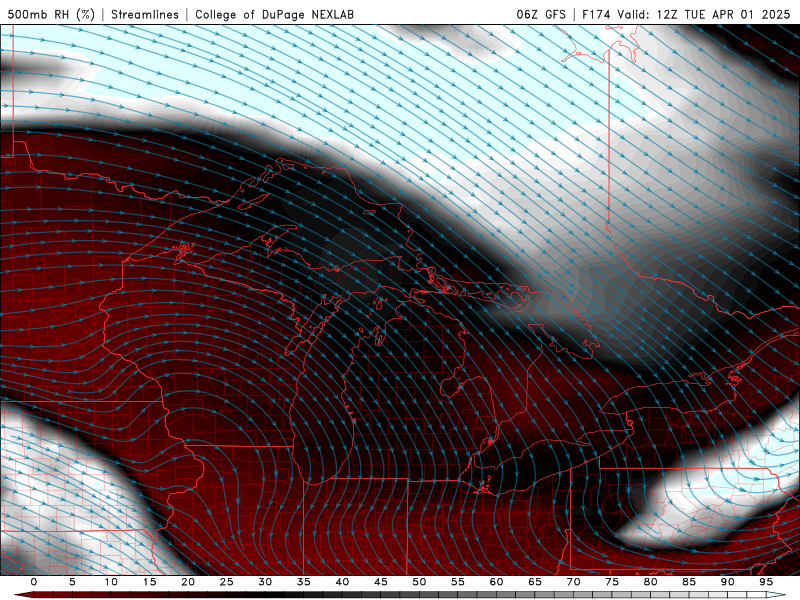
Task: Pick the colorbar value "85"
Action: tap(689, 582)
